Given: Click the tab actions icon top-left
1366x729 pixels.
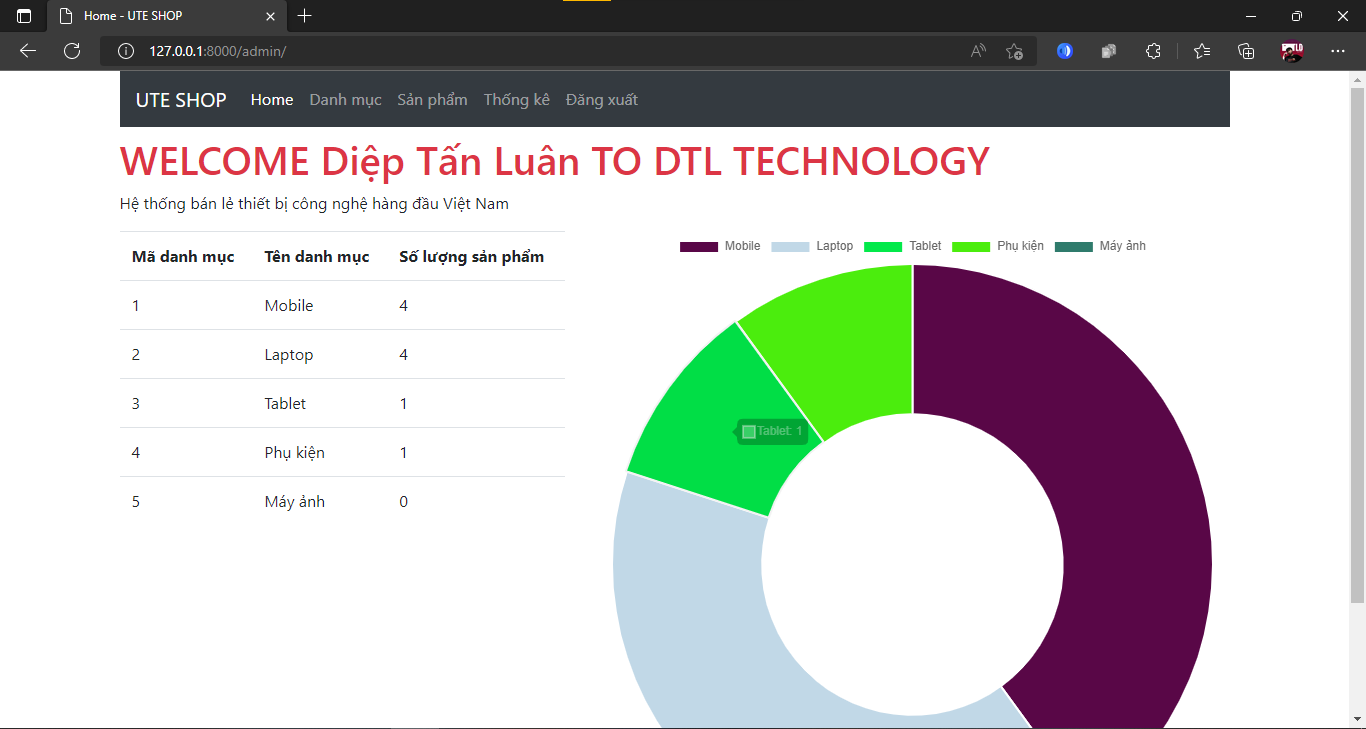Looking at the screenshot, I should (23, 16).
